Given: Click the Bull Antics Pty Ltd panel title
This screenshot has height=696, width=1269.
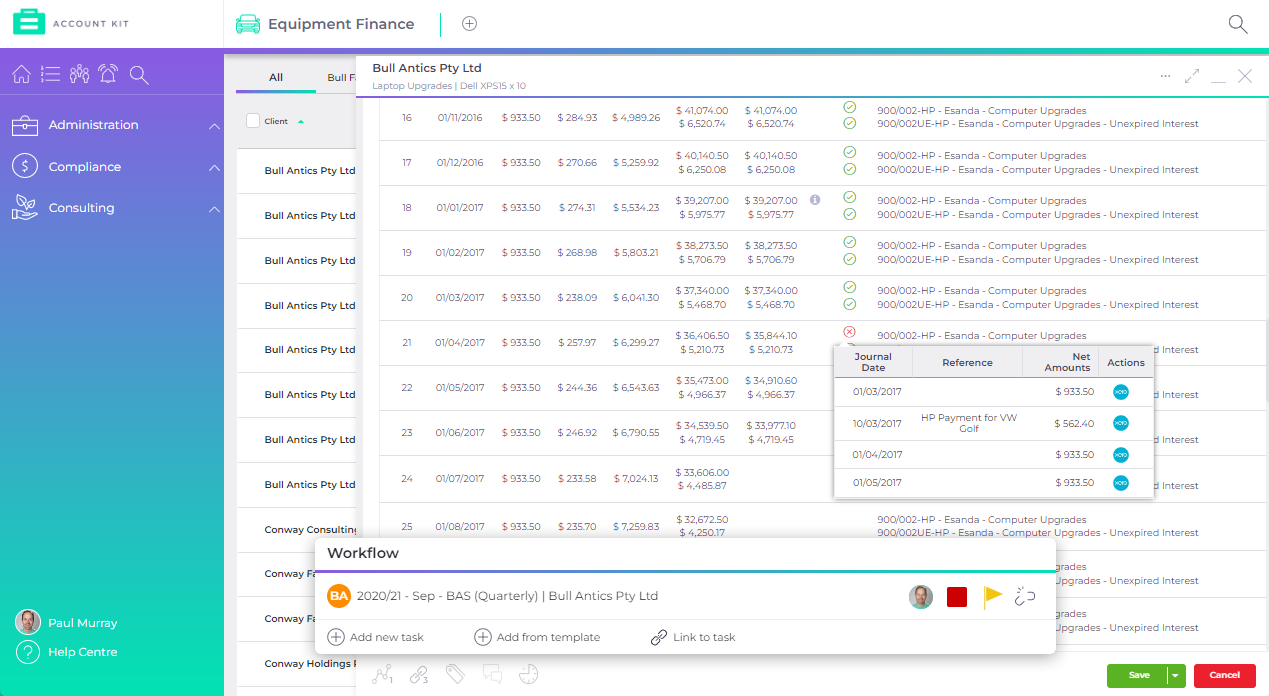Looking at the screenshot, I should pos(427,68).
